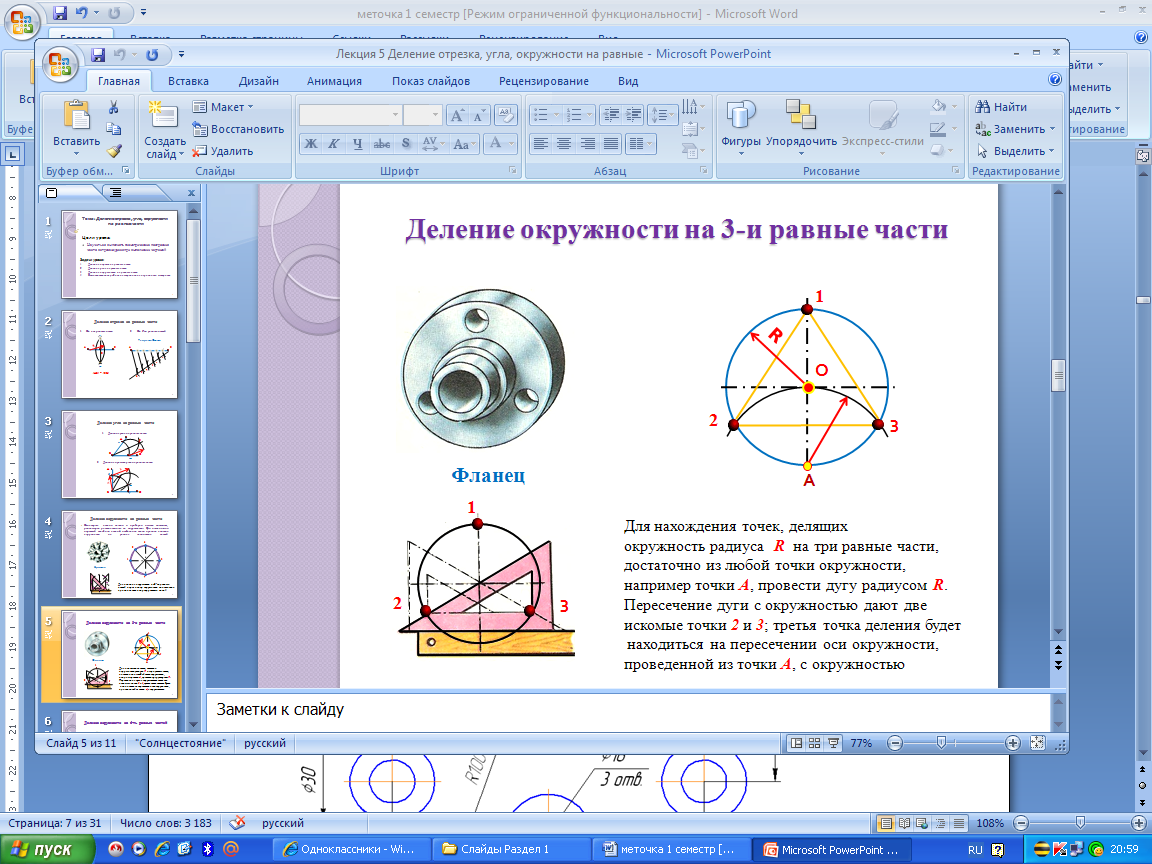Select slide 2 thumbnail
The width and height of the screenshot is (1152, 864).
pos(120,354)
